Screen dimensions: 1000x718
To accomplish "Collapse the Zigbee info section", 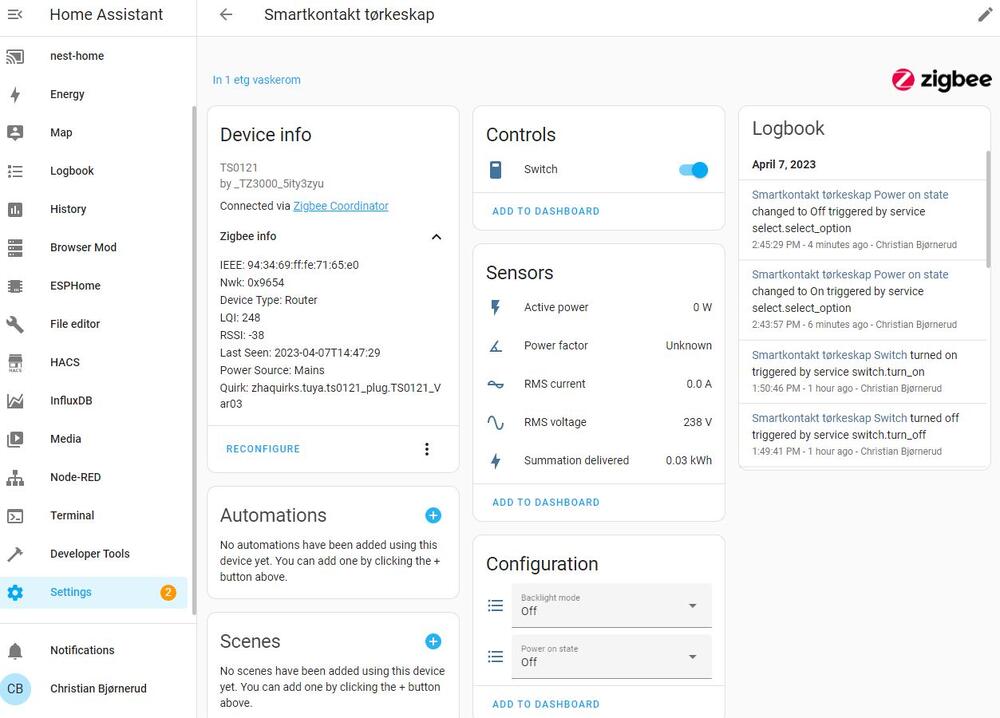I will 436,237.
